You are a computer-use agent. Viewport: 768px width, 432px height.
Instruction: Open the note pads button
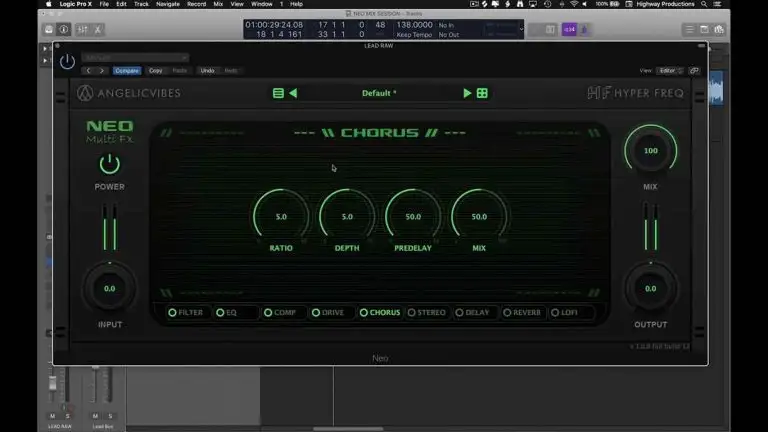(x=704, y=29)
